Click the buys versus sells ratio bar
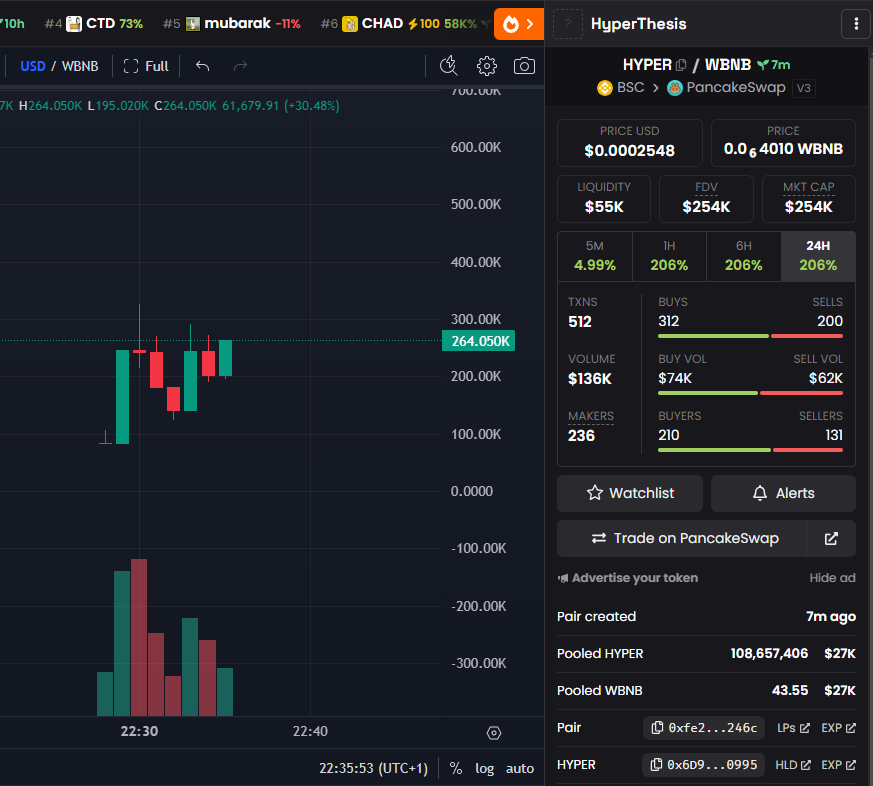Screen dimensions: 873x786 click(750, 336)
